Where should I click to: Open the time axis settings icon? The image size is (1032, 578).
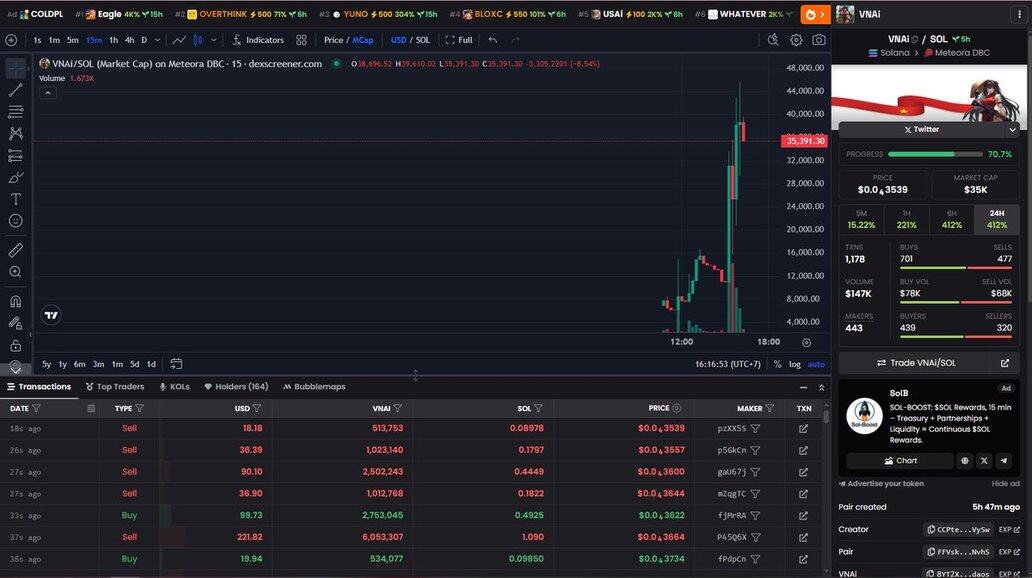(806, 342)
